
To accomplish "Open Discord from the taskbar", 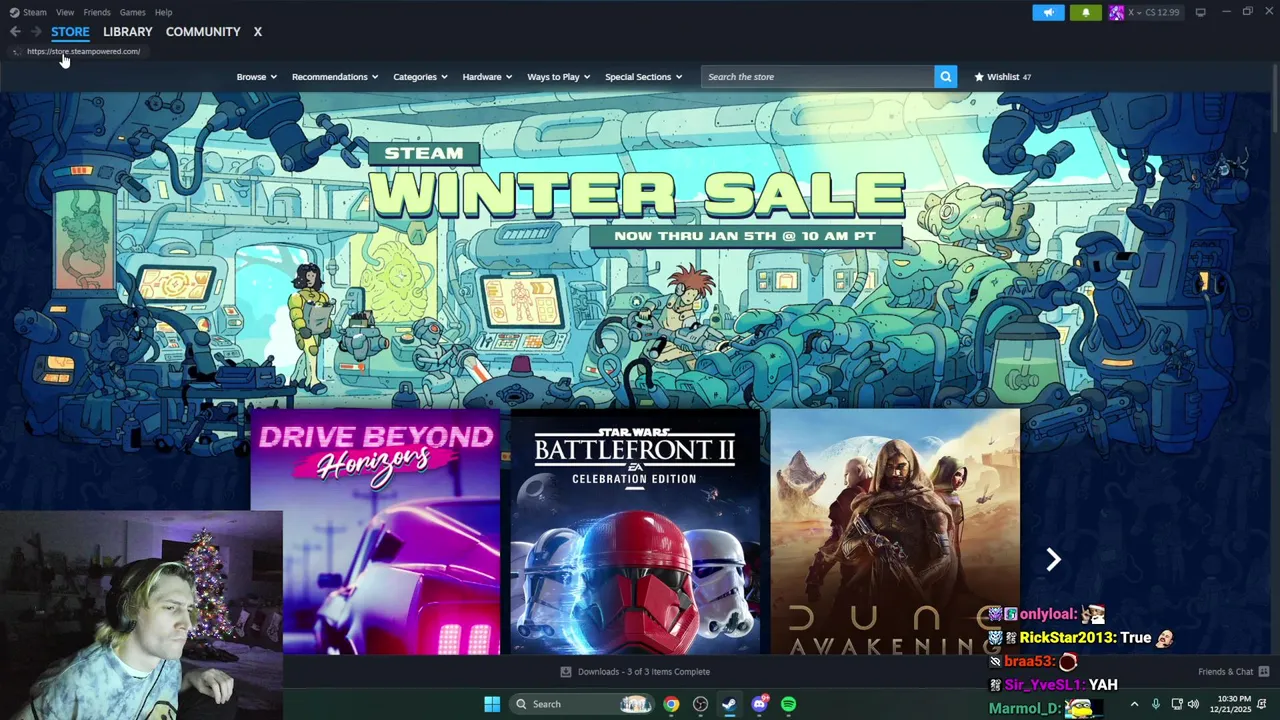I will (759, 704).
